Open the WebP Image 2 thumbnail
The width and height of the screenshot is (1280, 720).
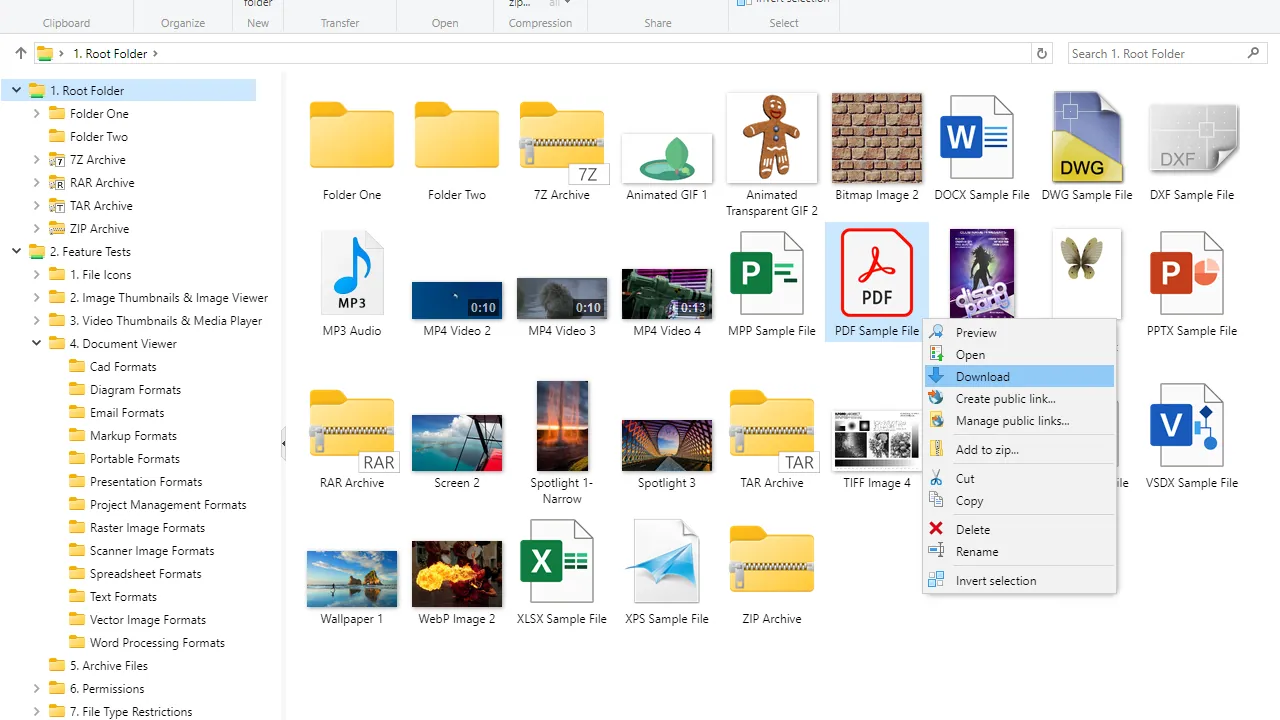pyautogui.click(x=457, y=574)
